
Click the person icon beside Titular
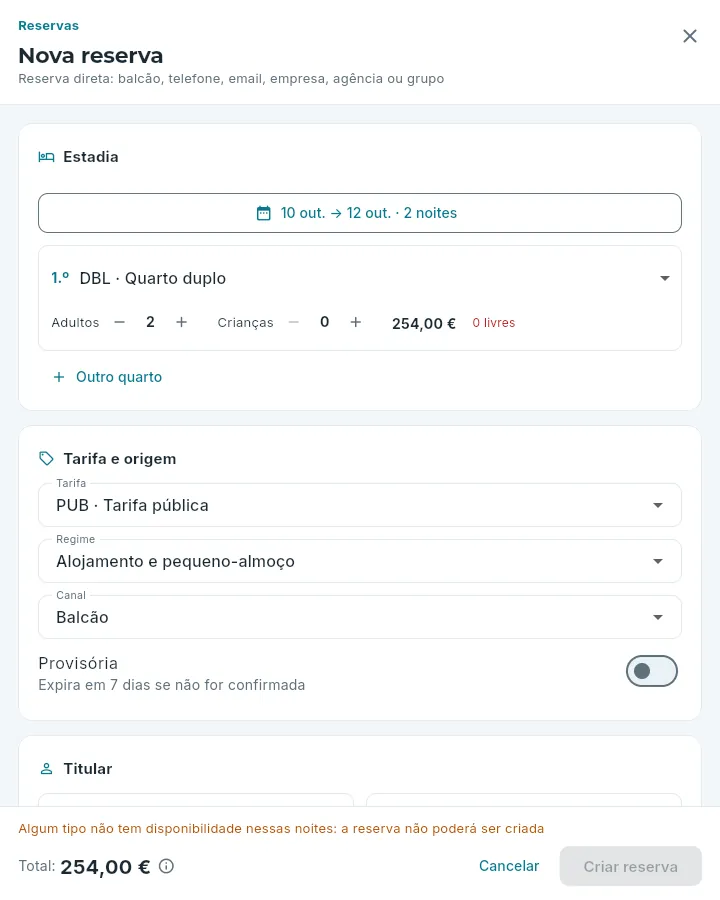(x=47, y=769)
